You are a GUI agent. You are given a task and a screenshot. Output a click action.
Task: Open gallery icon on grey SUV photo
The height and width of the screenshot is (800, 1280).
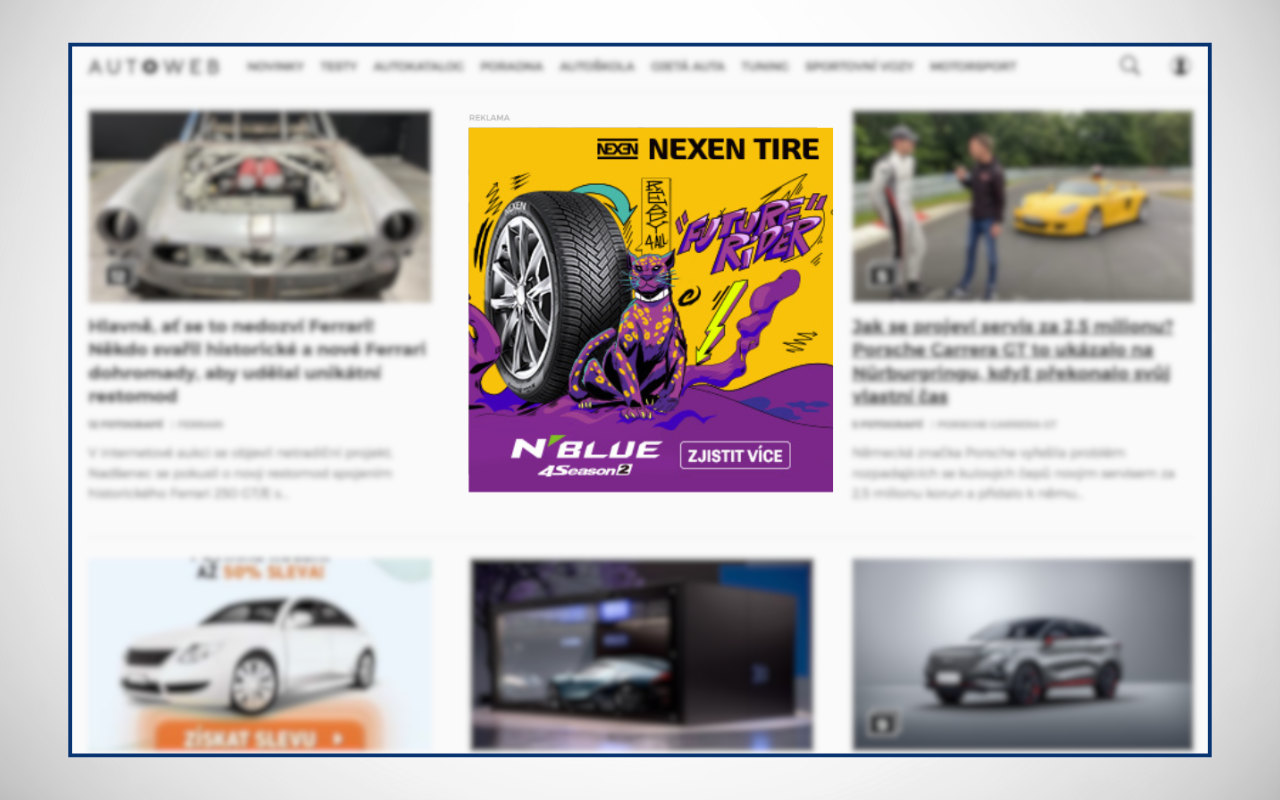point(882,723)
